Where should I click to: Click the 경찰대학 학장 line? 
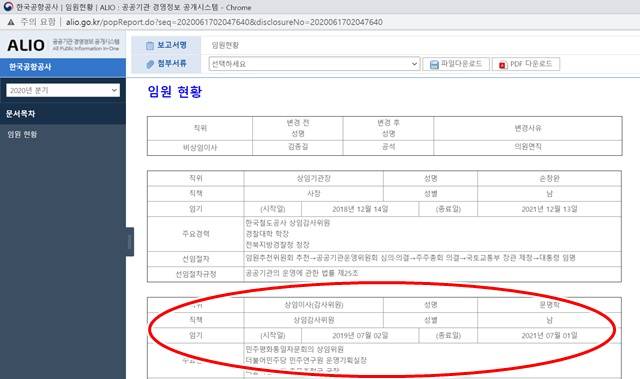(267, 234)
